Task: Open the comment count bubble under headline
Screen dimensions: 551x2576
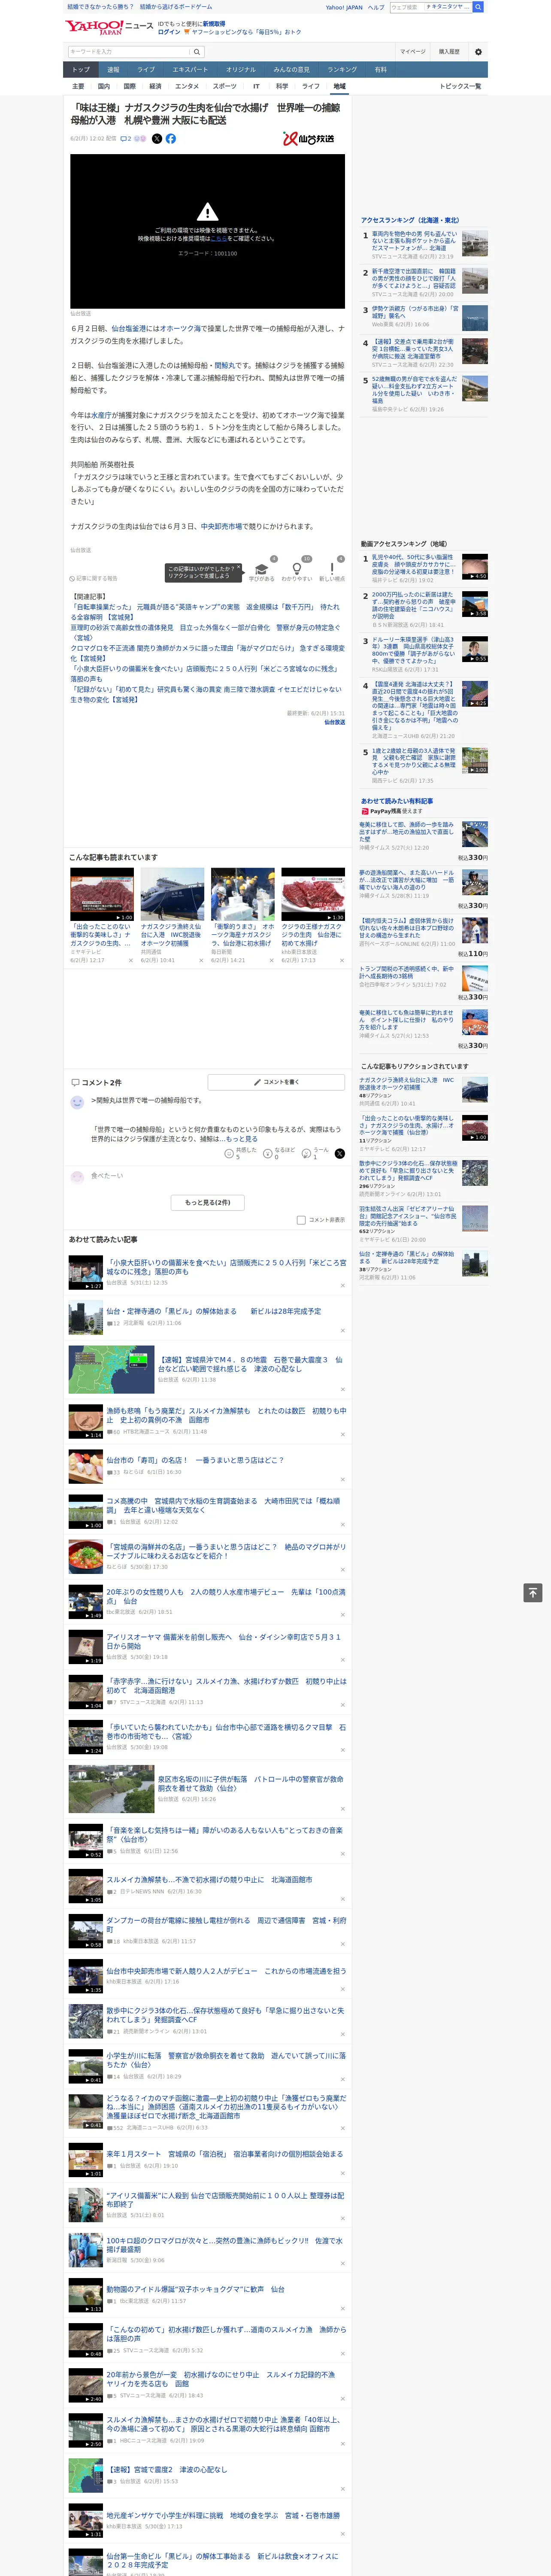Action: pyautogui.click(x=126, y=139)
